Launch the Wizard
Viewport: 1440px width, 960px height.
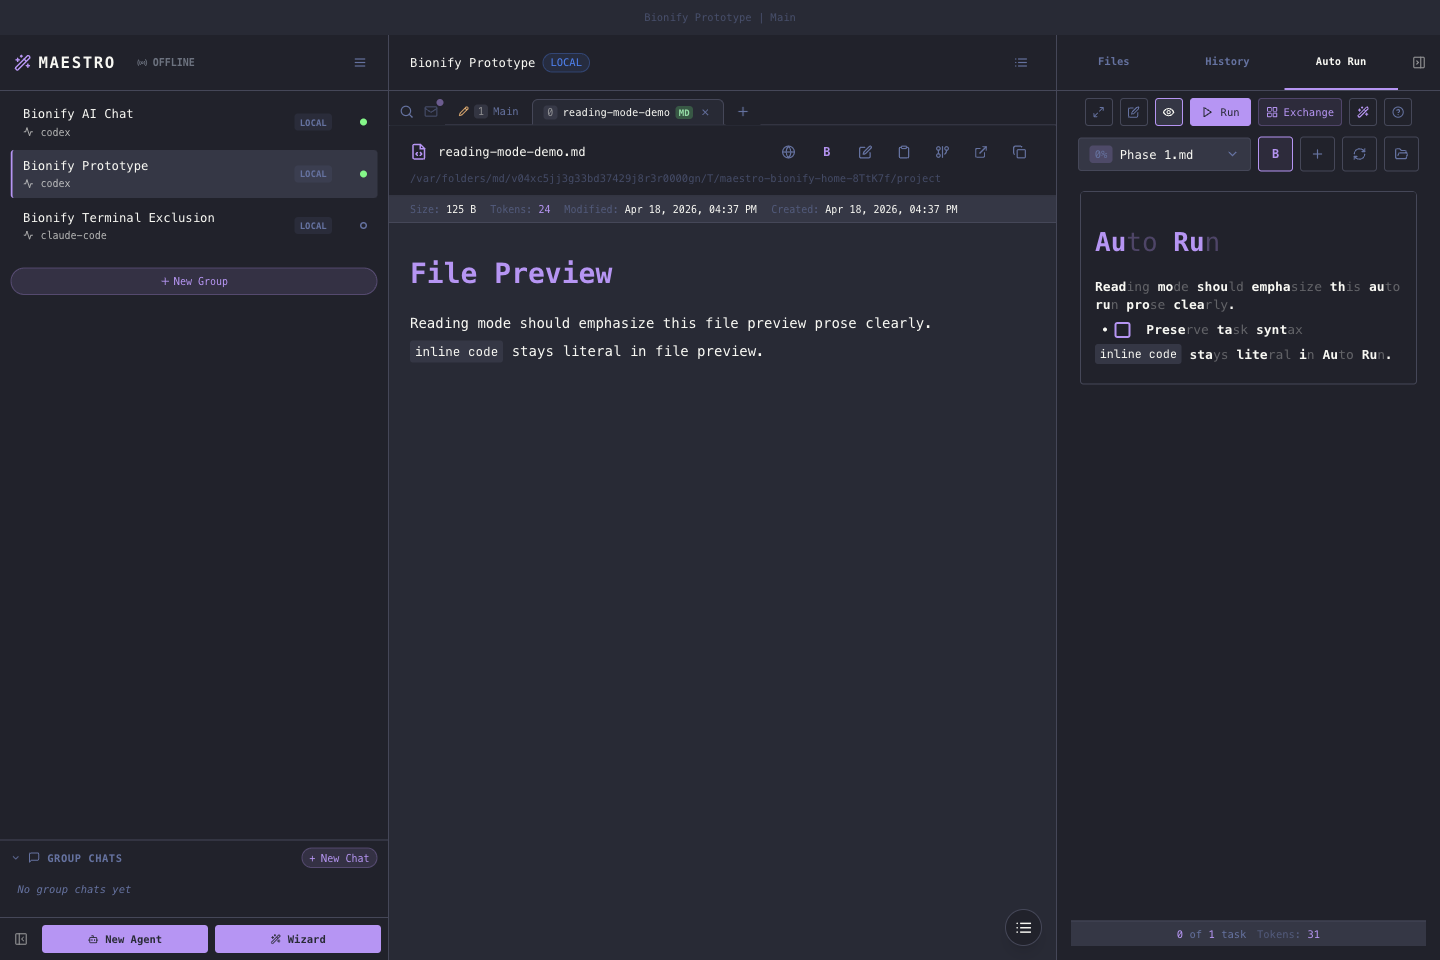(298, 939)
